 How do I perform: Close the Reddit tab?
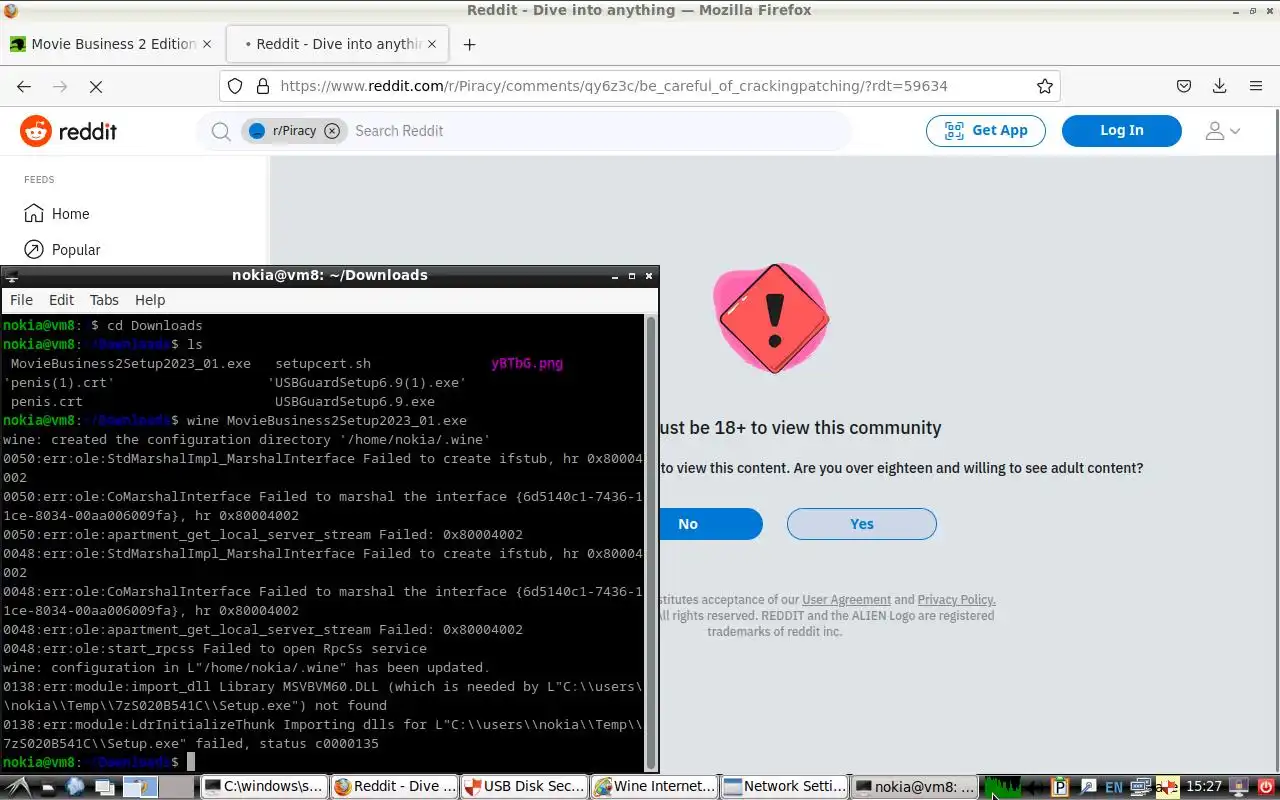coord(433,44)
